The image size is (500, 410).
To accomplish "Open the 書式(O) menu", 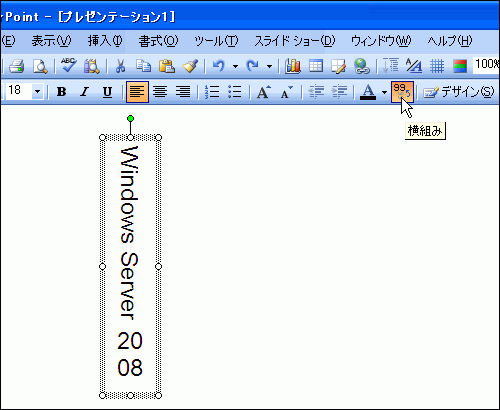I will [x=159, y=41].
